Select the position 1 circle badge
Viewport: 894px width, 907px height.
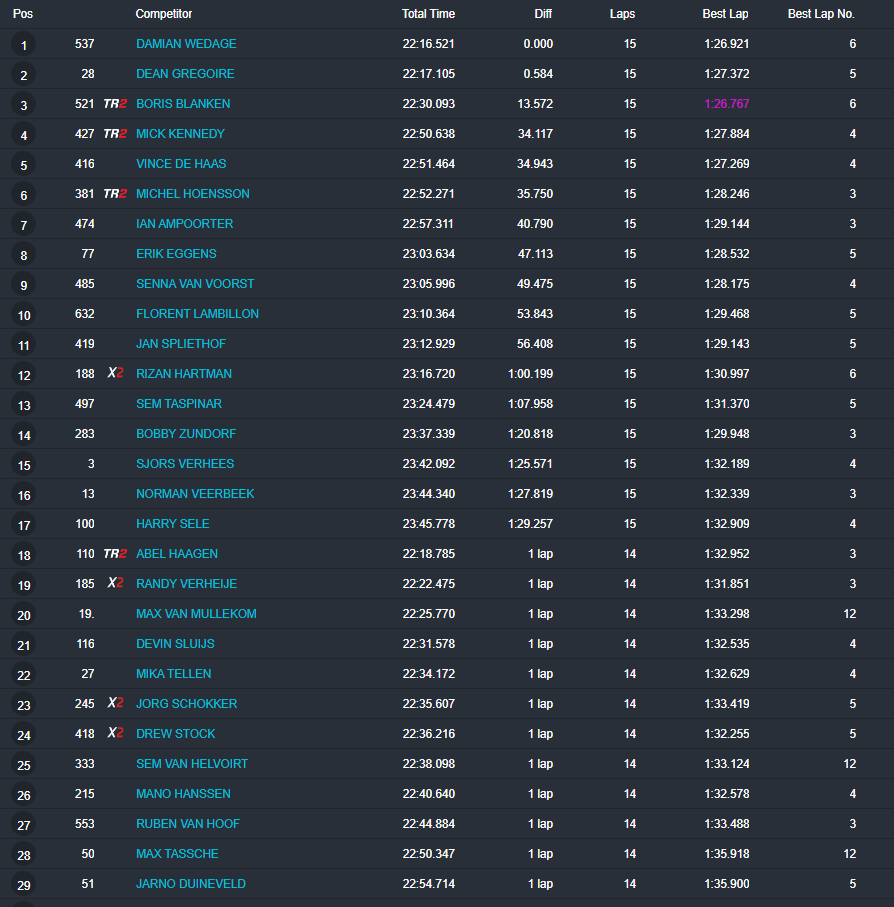24,45
